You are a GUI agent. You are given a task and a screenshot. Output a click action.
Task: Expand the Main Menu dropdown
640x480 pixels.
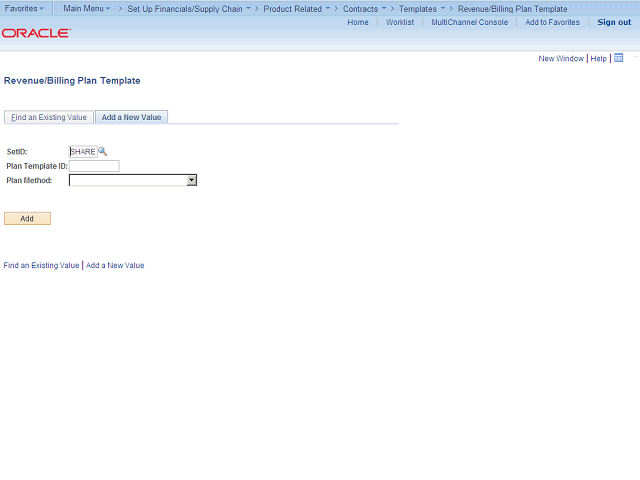coord(87,8)
